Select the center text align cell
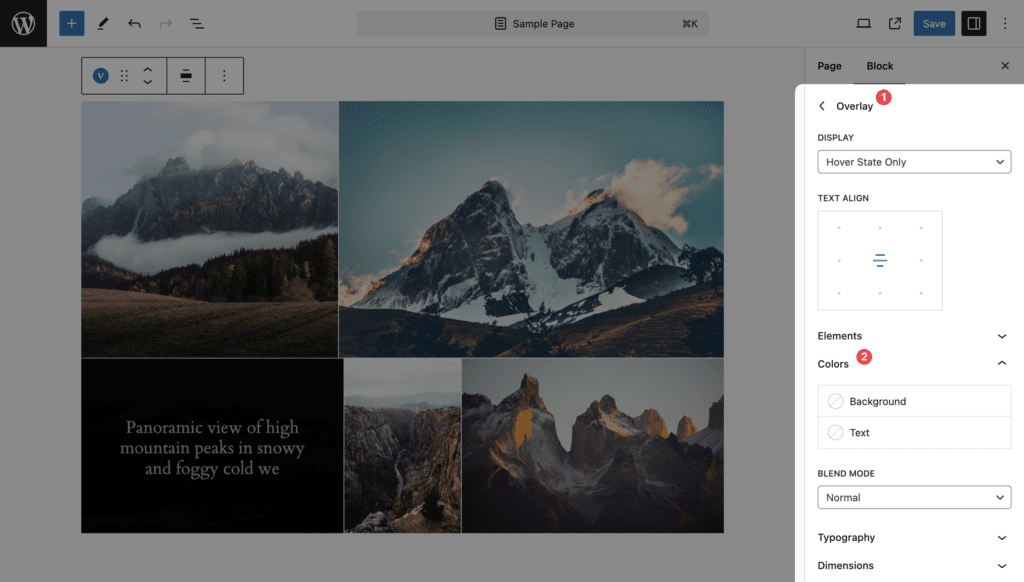This screenshot has width=1024, height=582. tap(880, 260)
